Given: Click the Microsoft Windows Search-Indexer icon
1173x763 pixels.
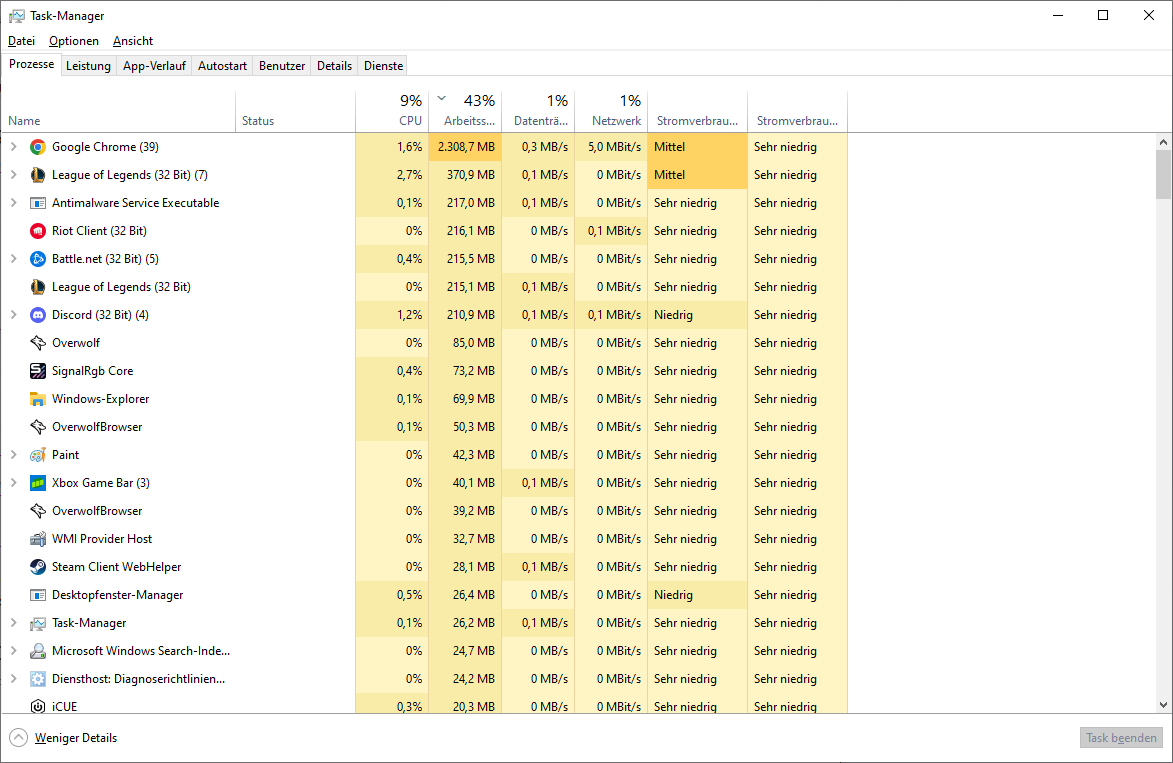Looking at the screenshot, I should point(37,651).
